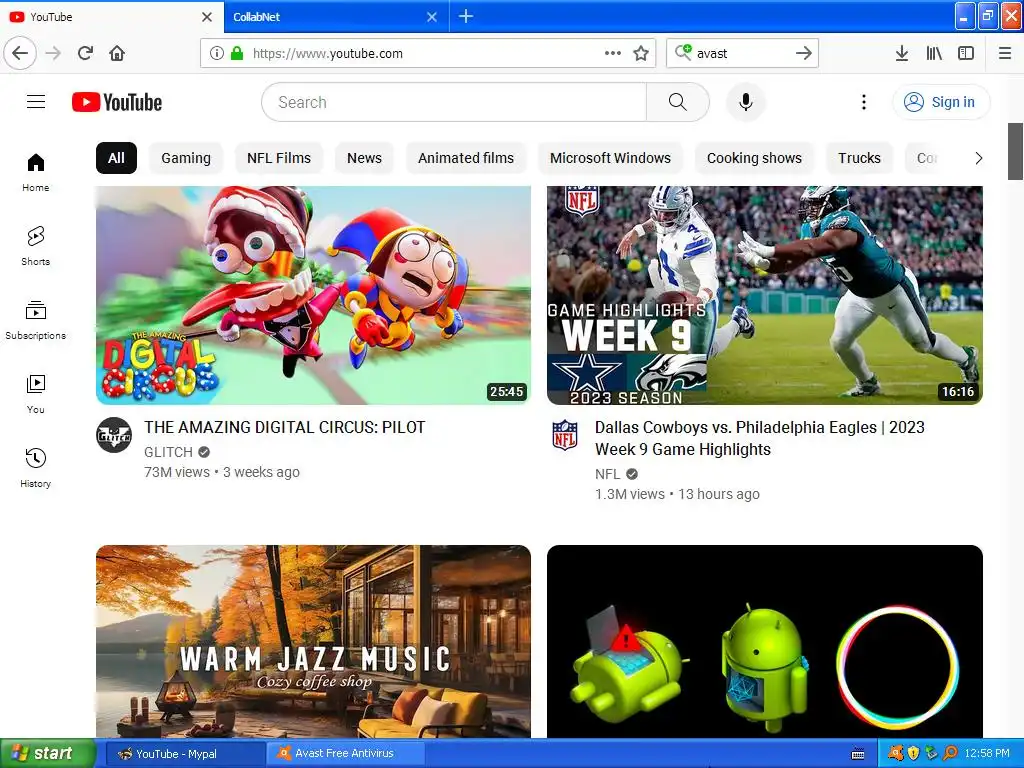Play the Digital Circus video thumbnail
Screen dimensions: 1024x768
(x=313, y=295)
